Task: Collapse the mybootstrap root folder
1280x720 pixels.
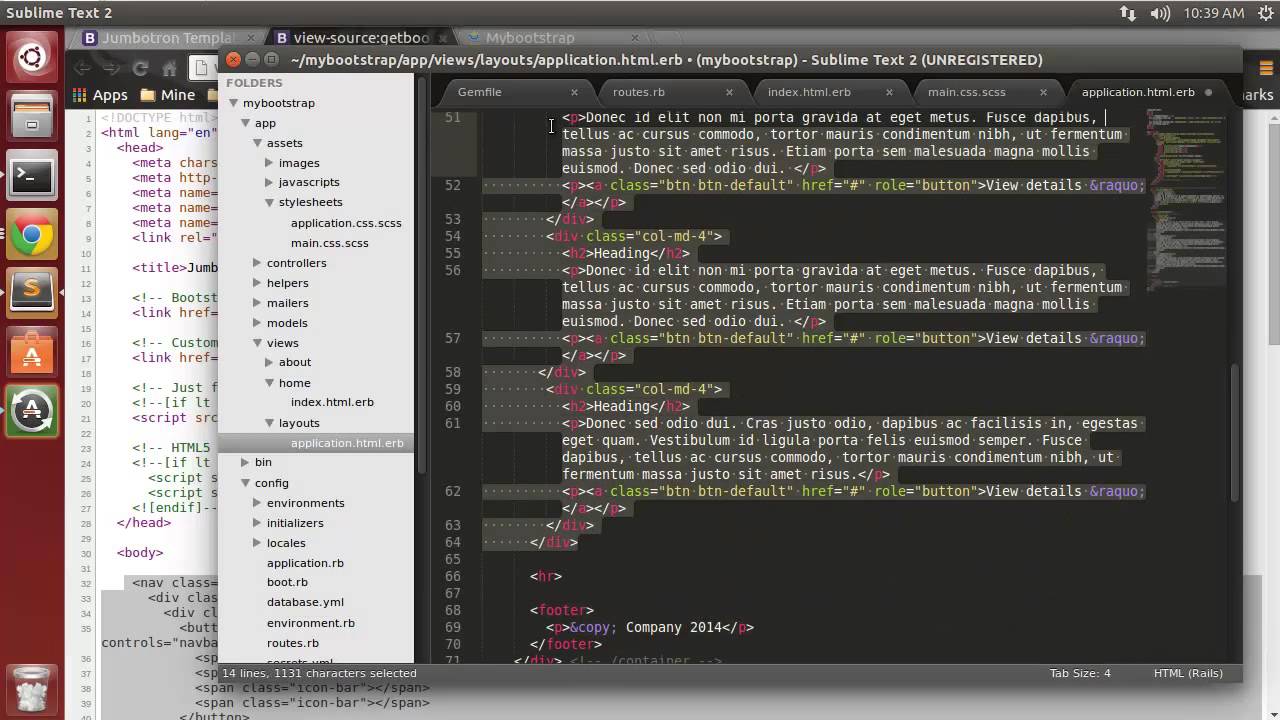Action: pos(234,103)
